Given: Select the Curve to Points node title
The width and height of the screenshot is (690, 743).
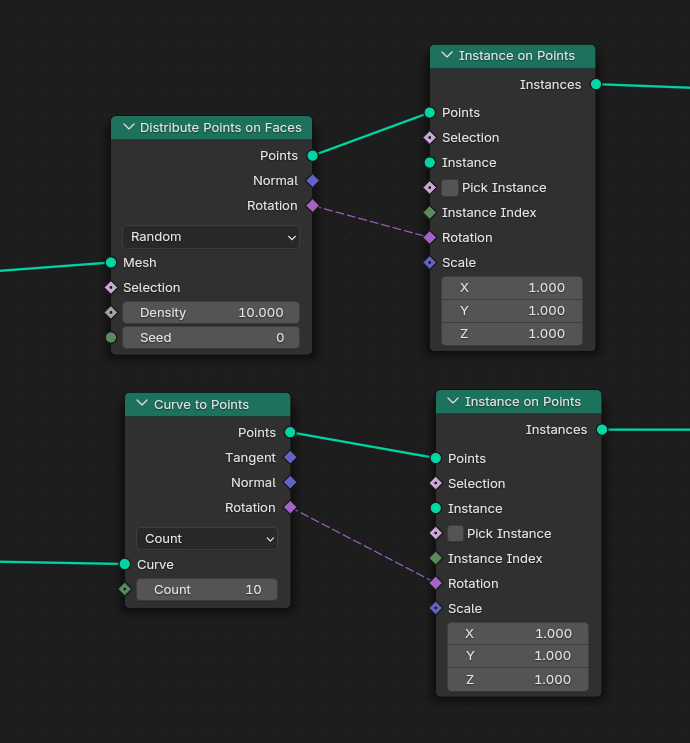Looking at the screenshot, I should (201, 404).
